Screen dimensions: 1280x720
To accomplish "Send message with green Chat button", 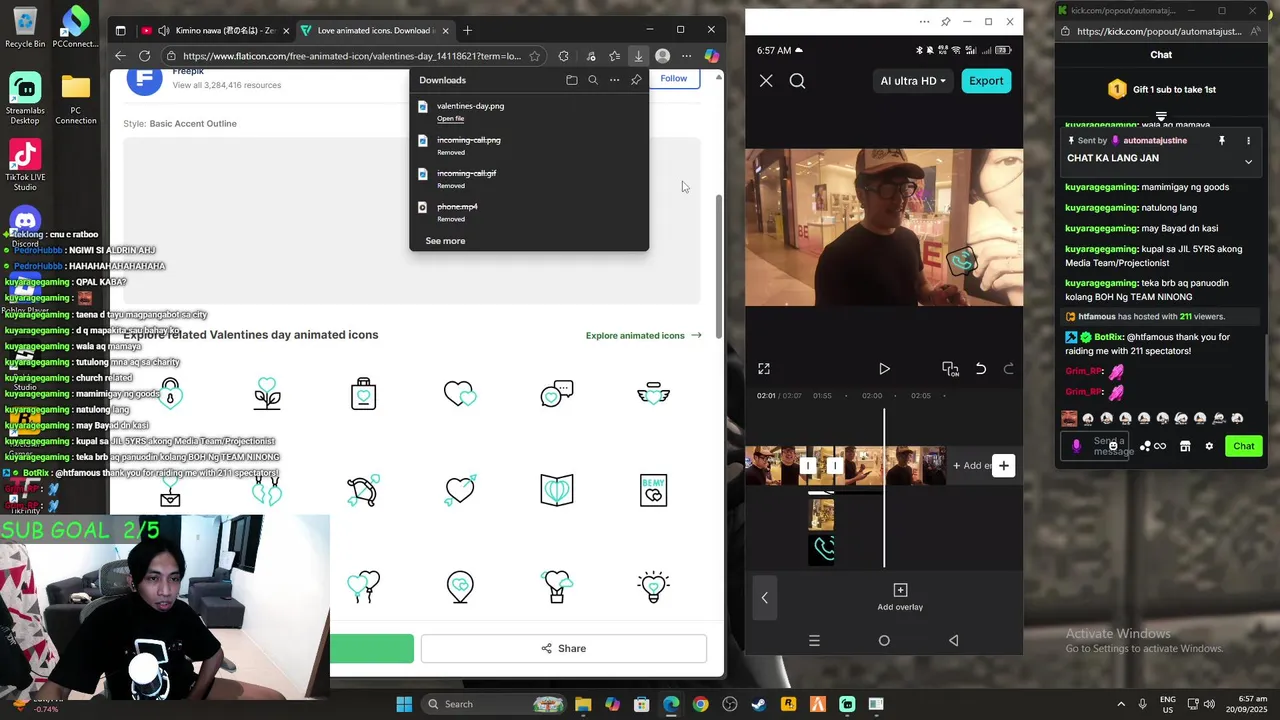I will click(x=1243, y=446).
